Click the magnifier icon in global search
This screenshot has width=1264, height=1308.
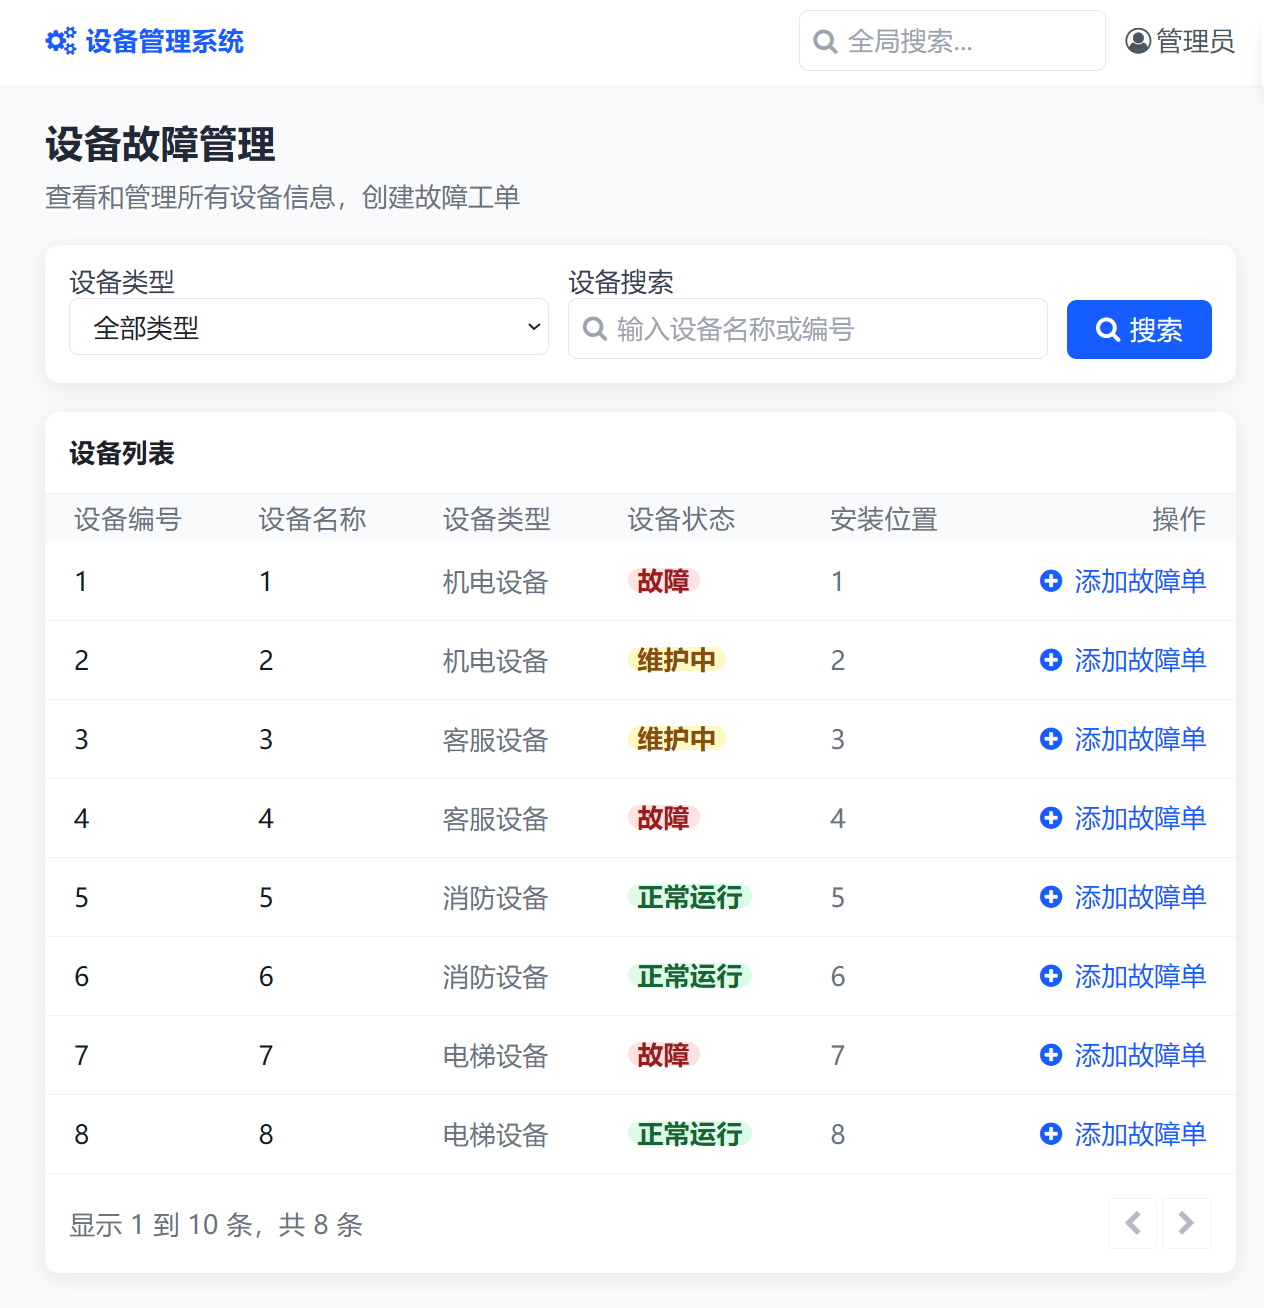click(825, 42)
